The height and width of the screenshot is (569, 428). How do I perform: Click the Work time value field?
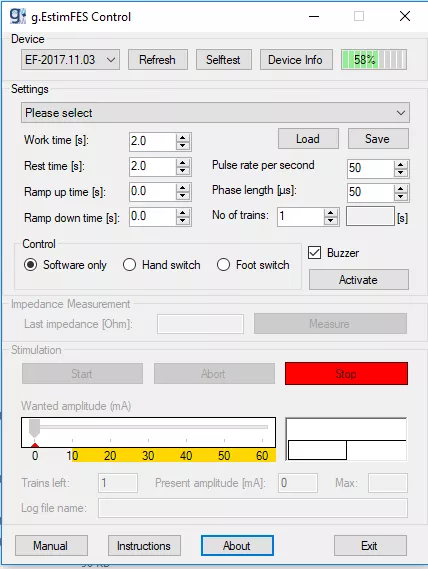point(153,141)
